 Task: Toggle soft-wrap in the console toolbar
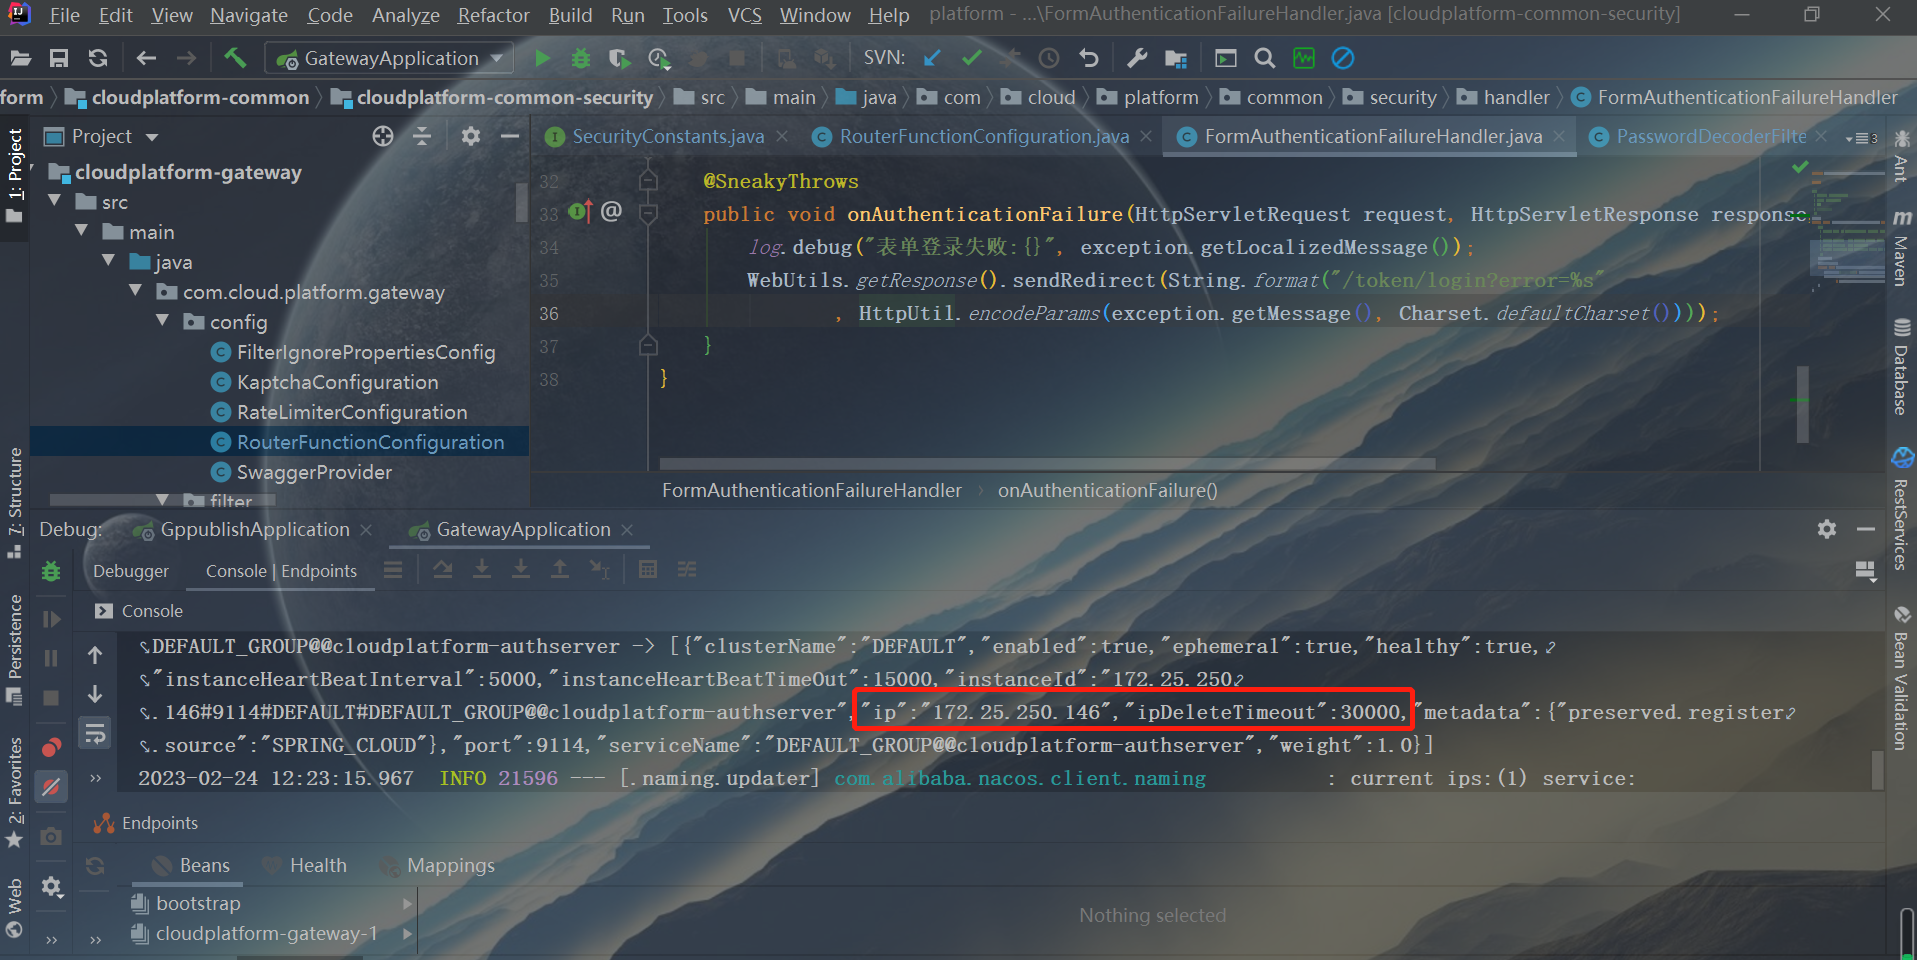coord(95,734)
